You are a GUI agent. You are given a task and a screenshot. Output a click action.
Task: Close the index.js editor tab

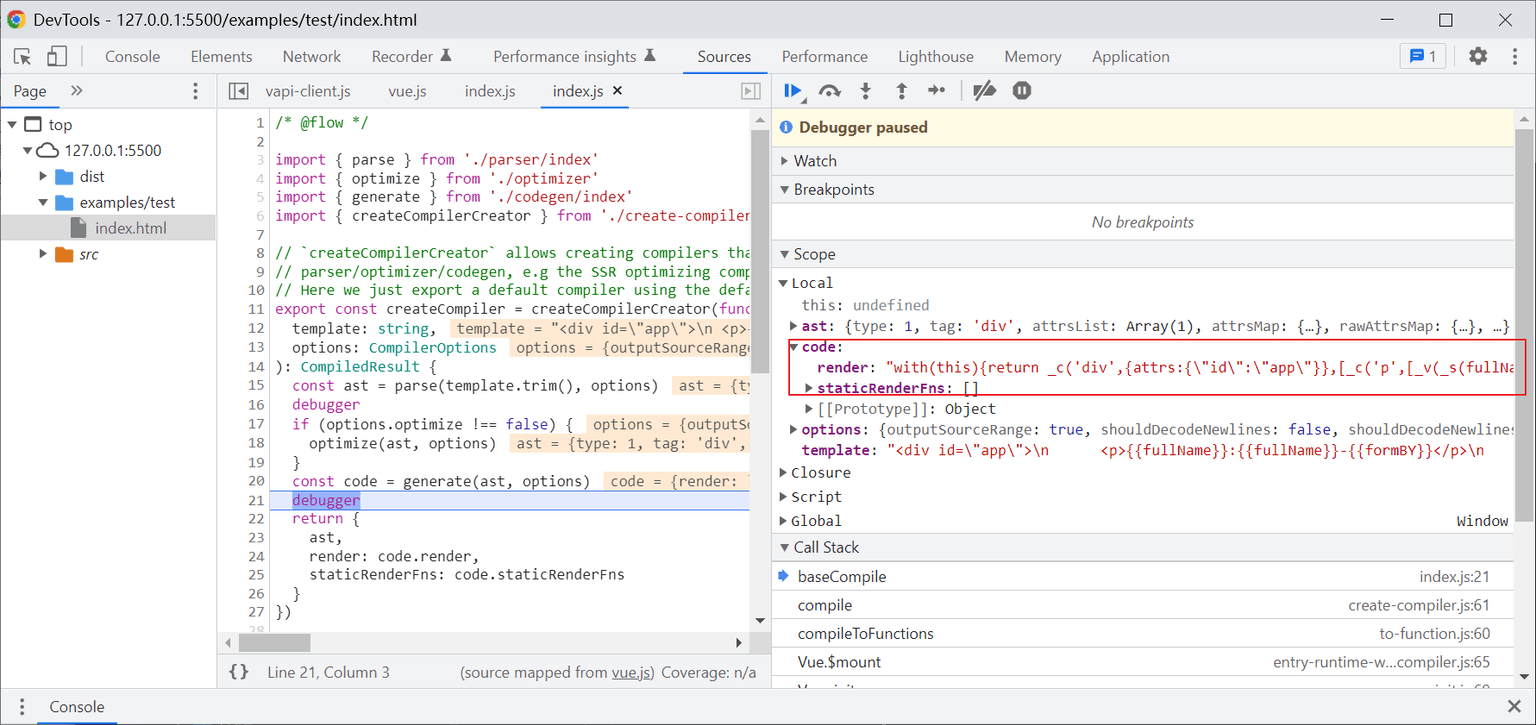pyautogui.click(x=617, y=91)
